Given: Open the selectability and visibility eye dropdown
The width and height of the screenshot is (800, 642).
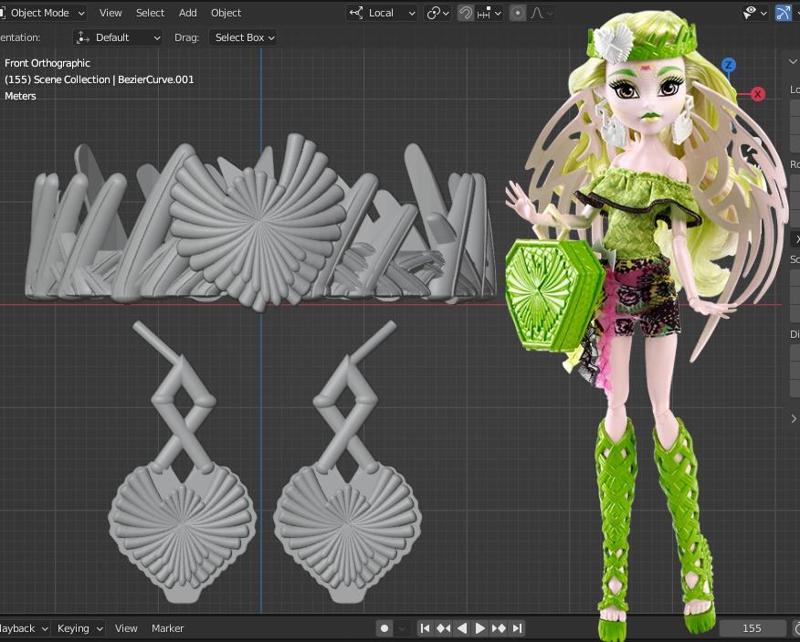Looking at the screenshot, I should (755, 13).
